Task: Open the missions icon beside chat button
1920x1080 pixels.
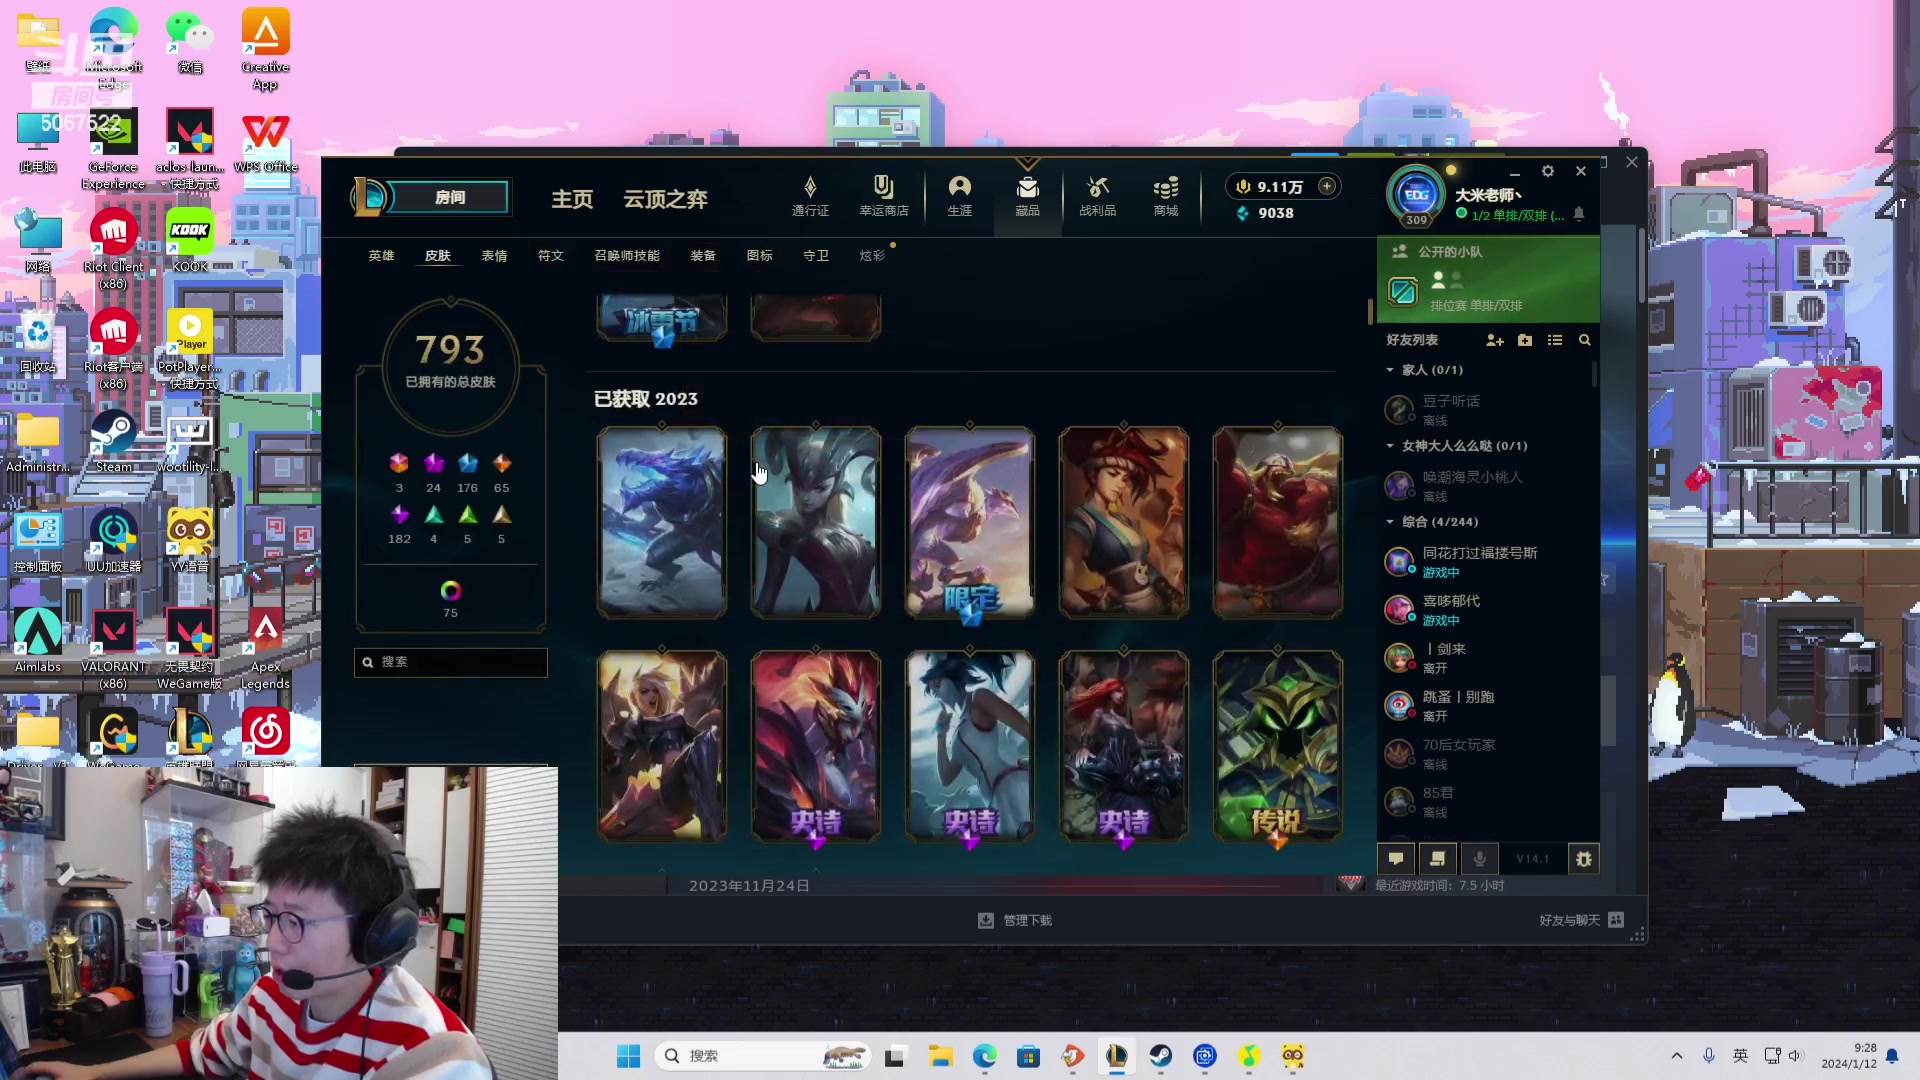Action: [1437, 859]
